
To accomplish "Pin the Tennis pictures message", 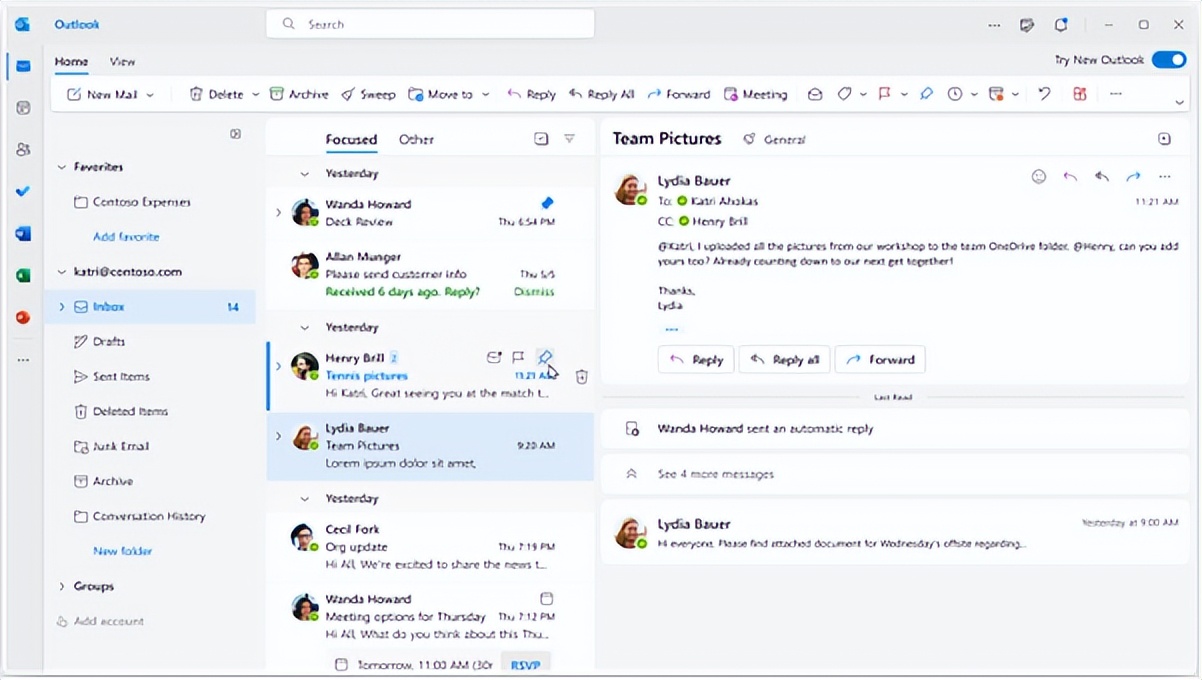I will tap(545, 357).
